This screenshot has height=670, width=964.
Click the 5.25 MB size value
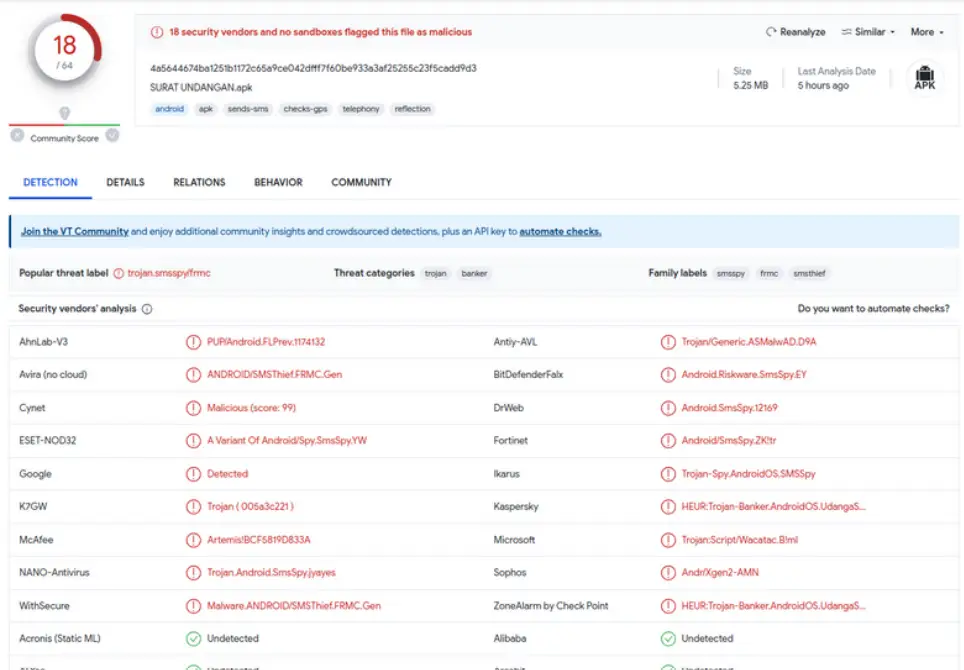click(x=750, y=85)
